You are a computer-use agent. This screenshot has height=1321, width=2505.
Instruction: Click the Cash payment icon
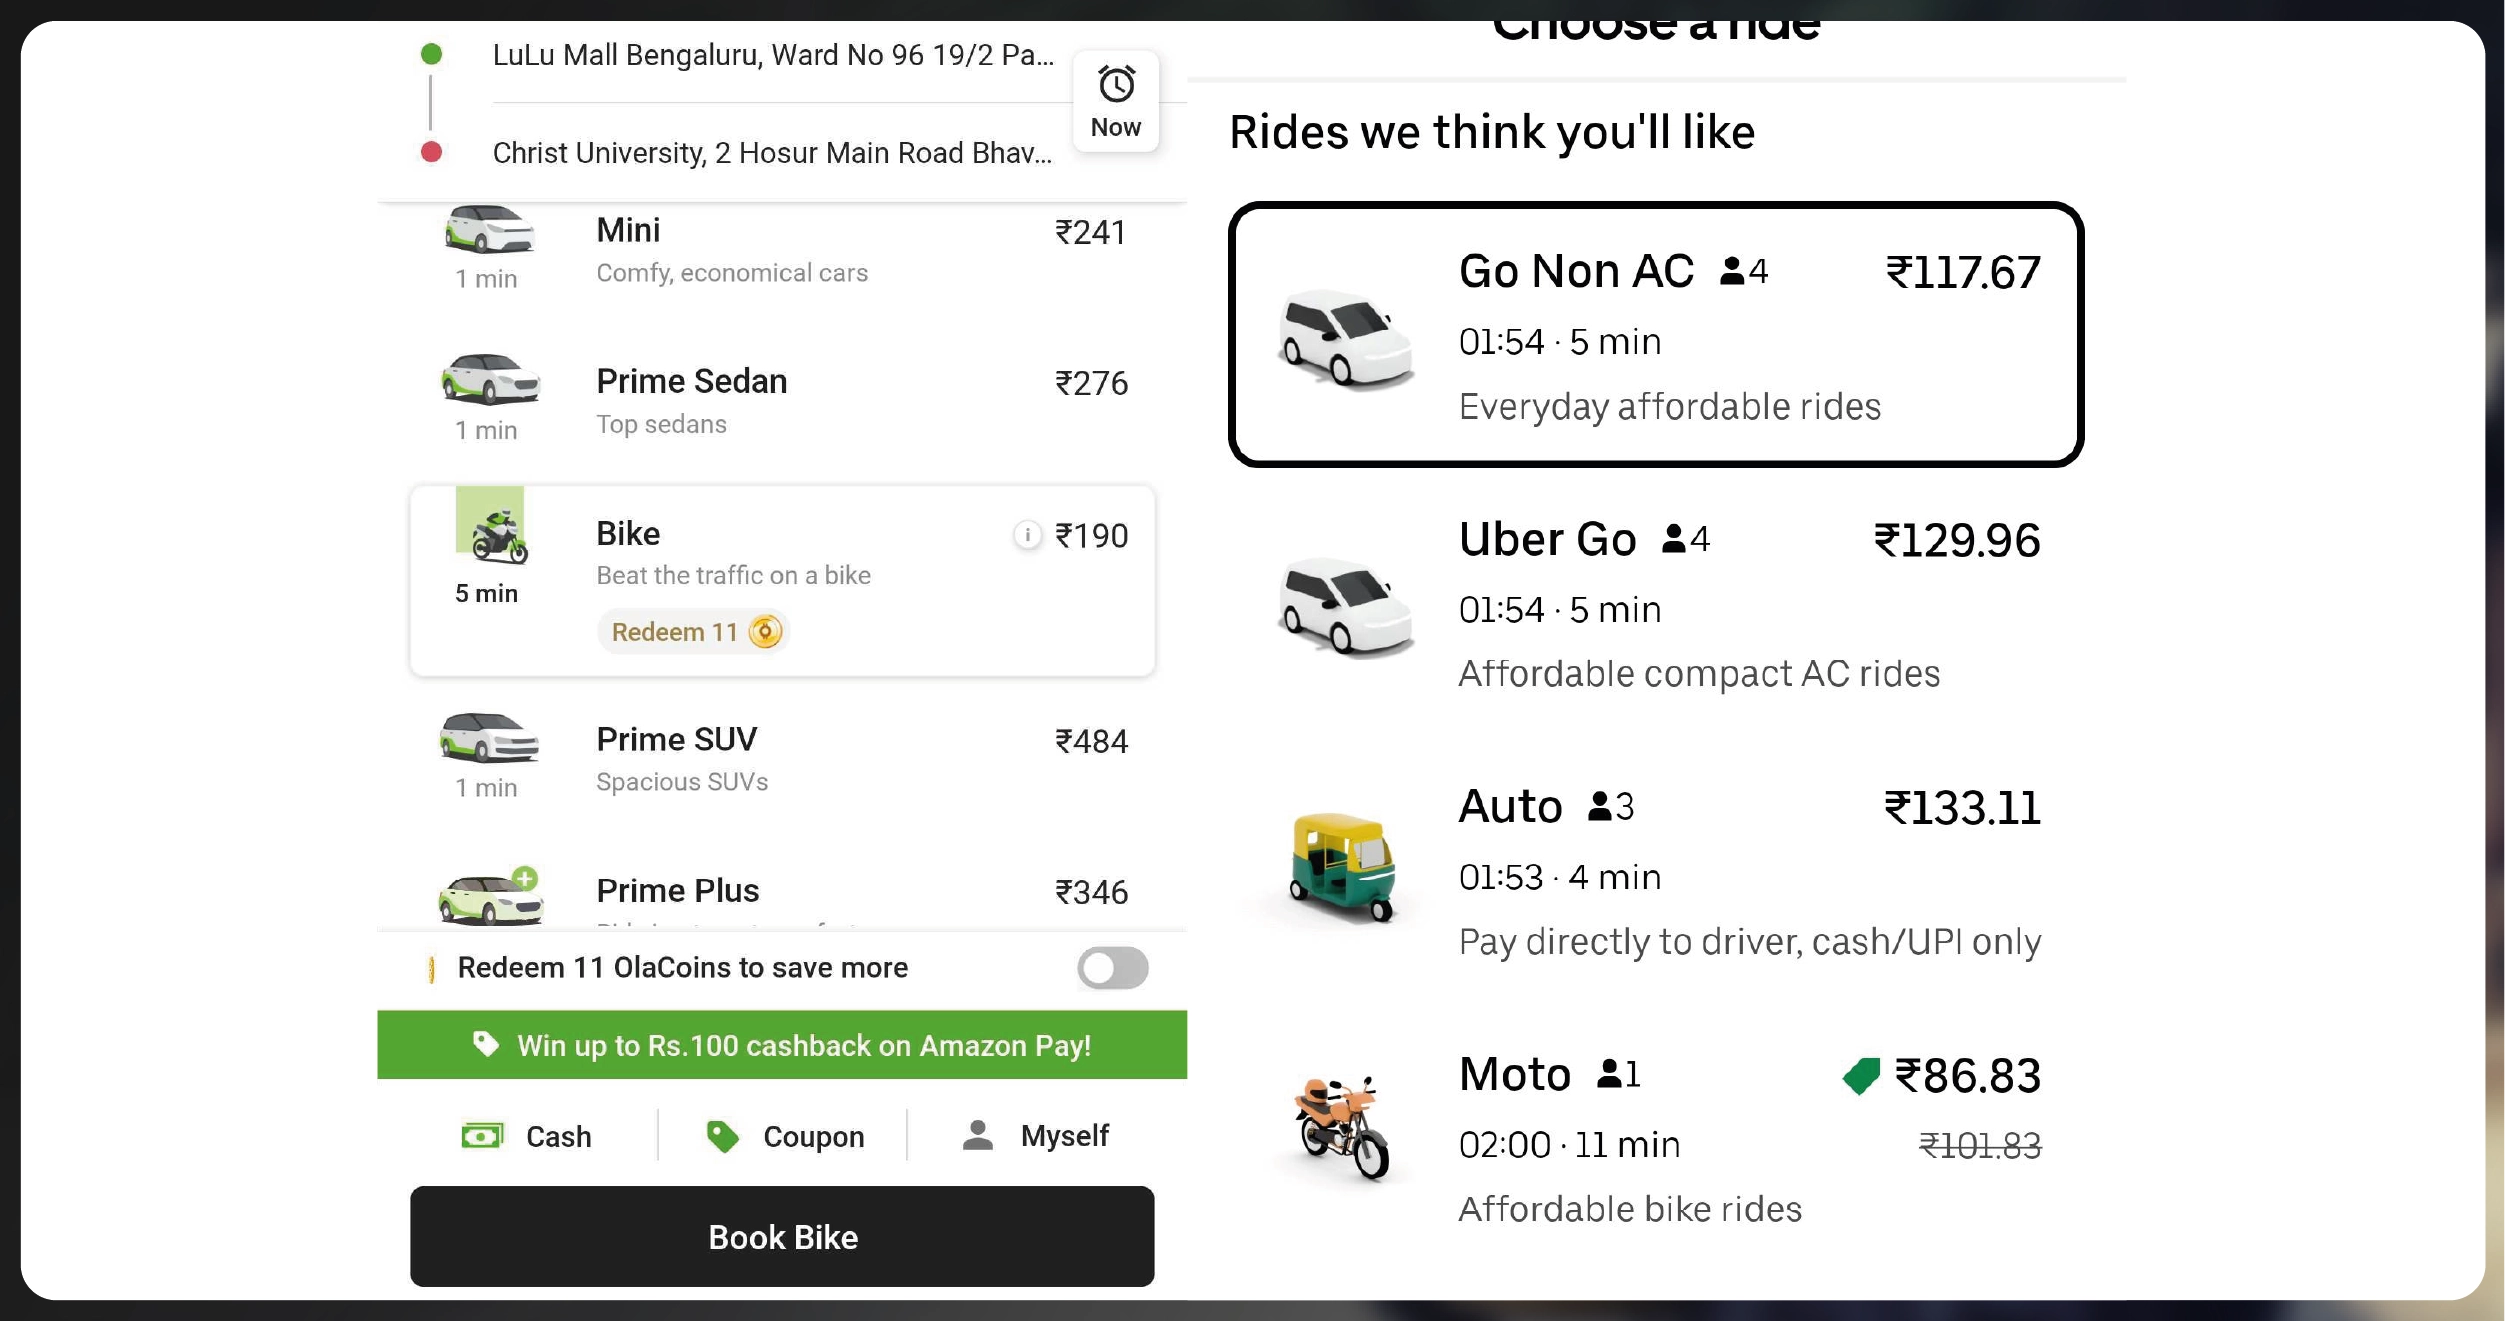pyautogui.click(x=483, y=1135)
